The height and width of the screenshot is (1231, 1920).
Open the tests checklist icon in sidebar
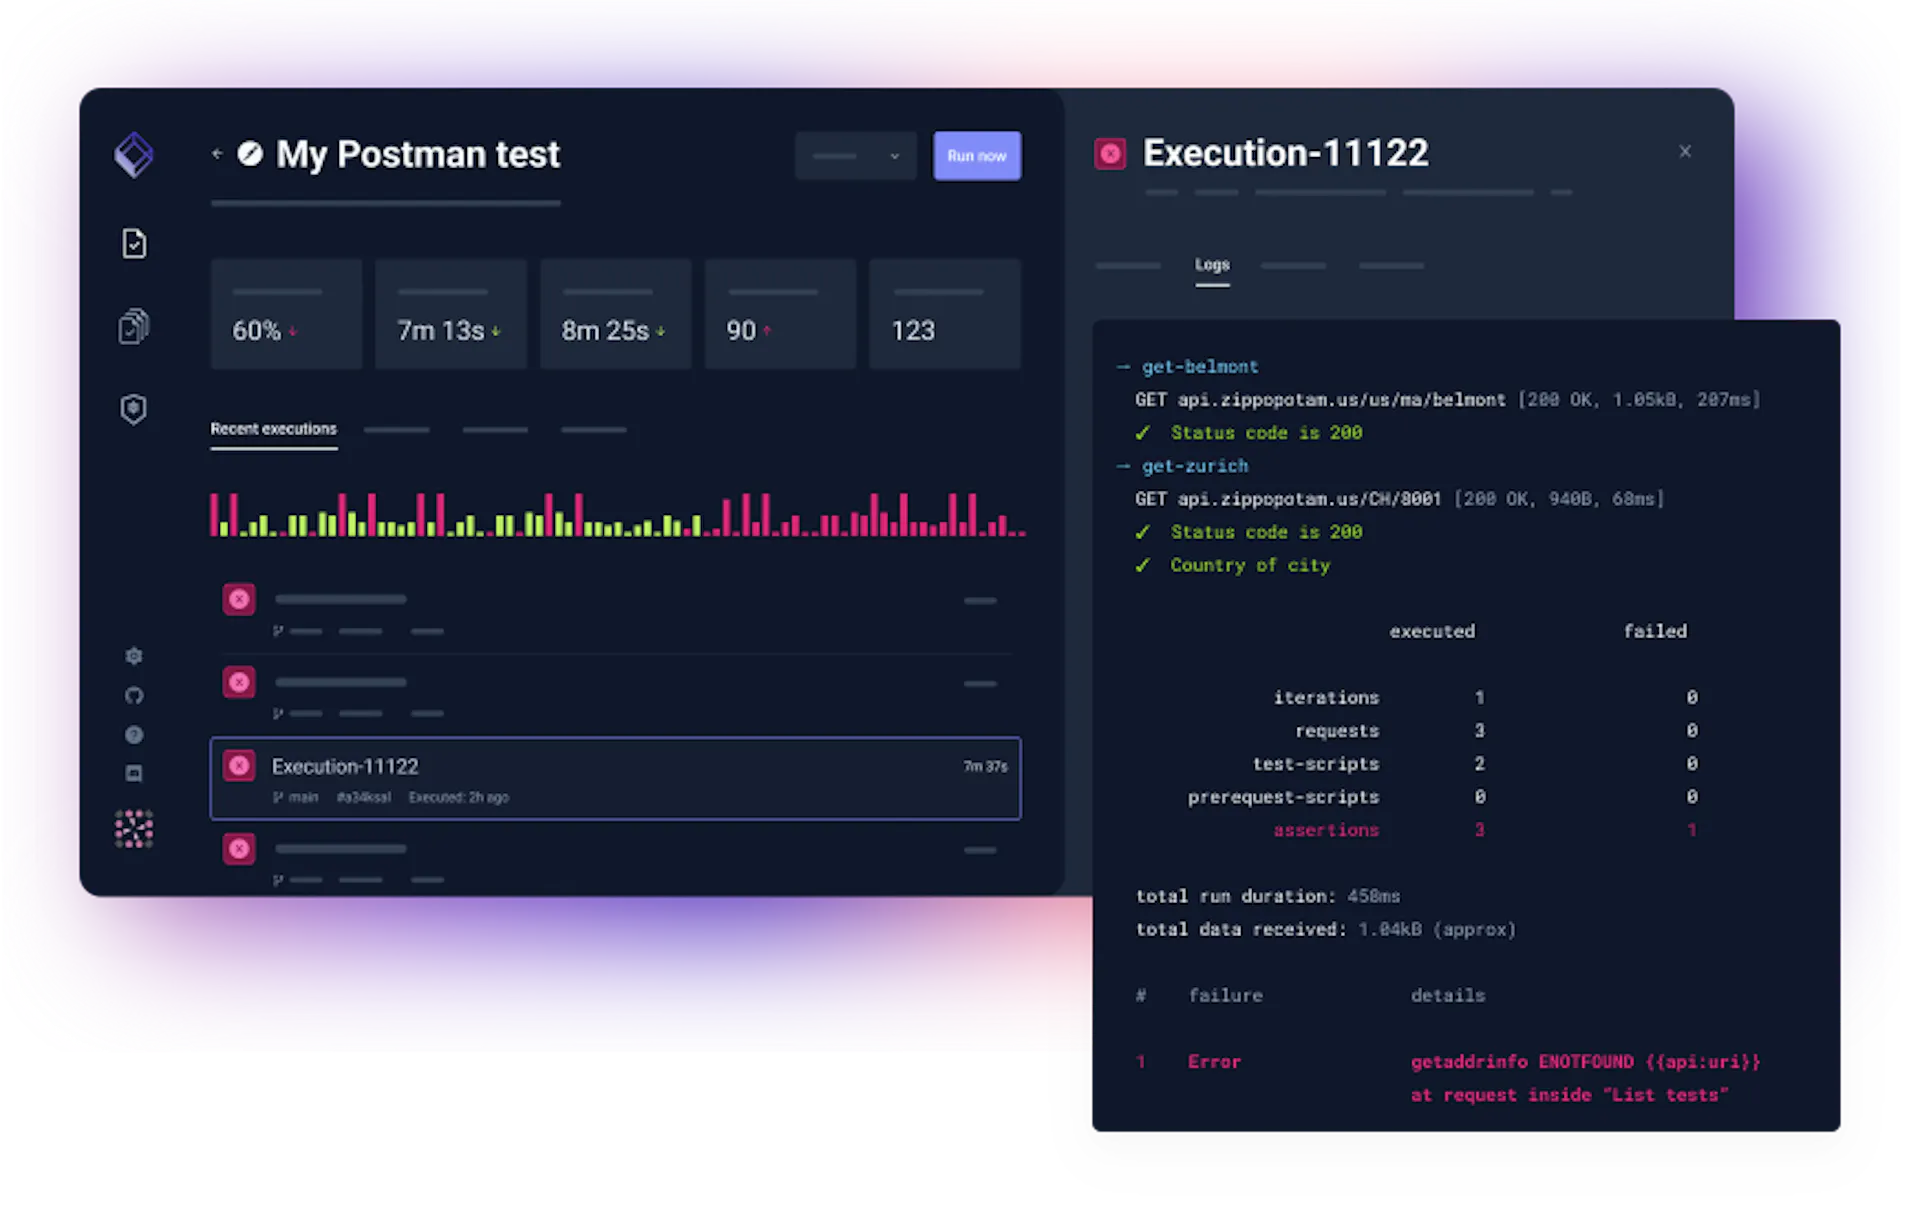134,244
